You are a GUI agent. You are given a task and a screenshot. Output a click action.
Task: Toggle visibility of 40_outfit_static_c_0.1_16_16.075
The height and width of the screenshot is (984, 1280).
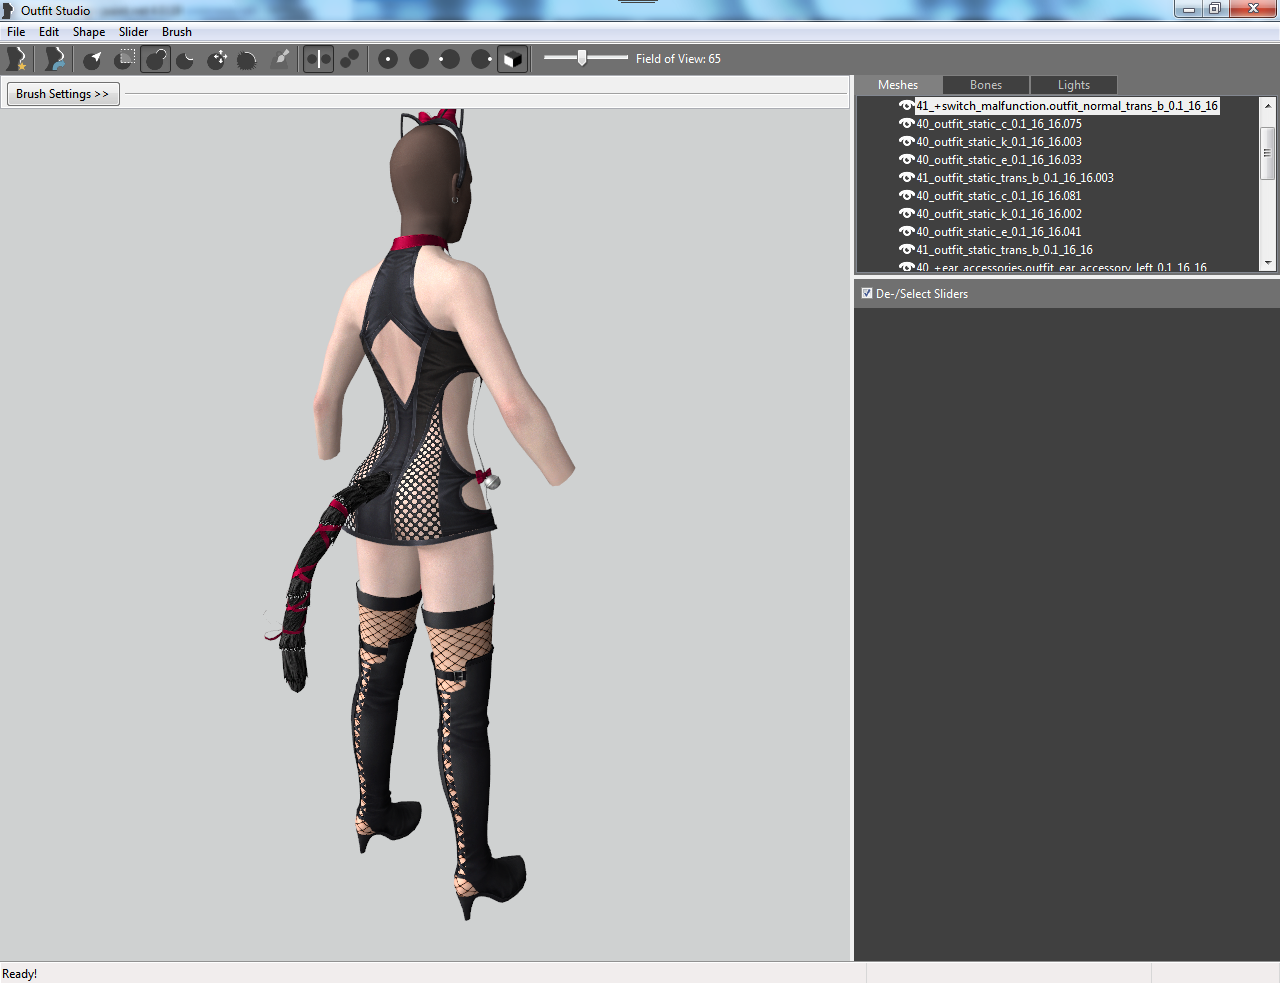pyautogui.click(x=906, y=124)
